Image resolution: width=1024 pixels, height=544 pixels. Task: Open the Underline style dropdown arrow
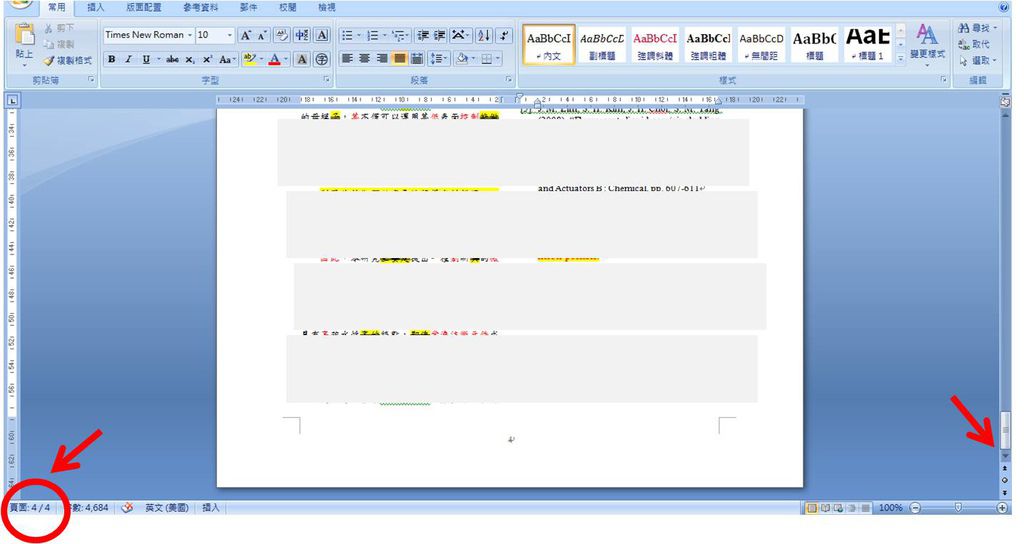[x=158, y=59]
